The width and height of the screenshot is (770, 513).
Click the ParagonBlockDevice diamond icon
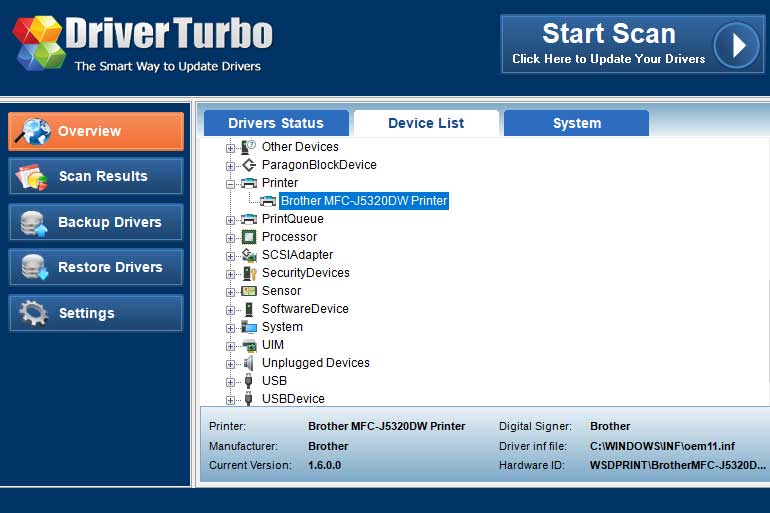[x=249, y=165]
